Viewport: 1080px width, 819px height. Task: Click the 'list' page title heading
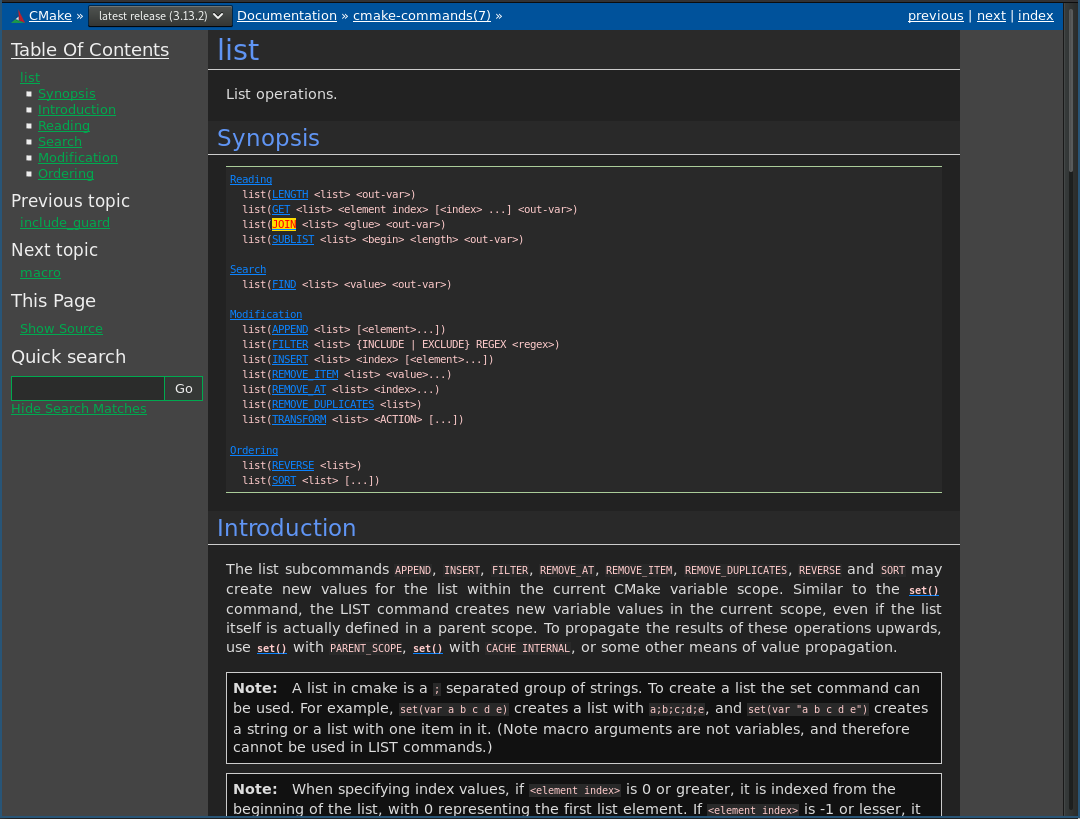click(x=238, y=50)
